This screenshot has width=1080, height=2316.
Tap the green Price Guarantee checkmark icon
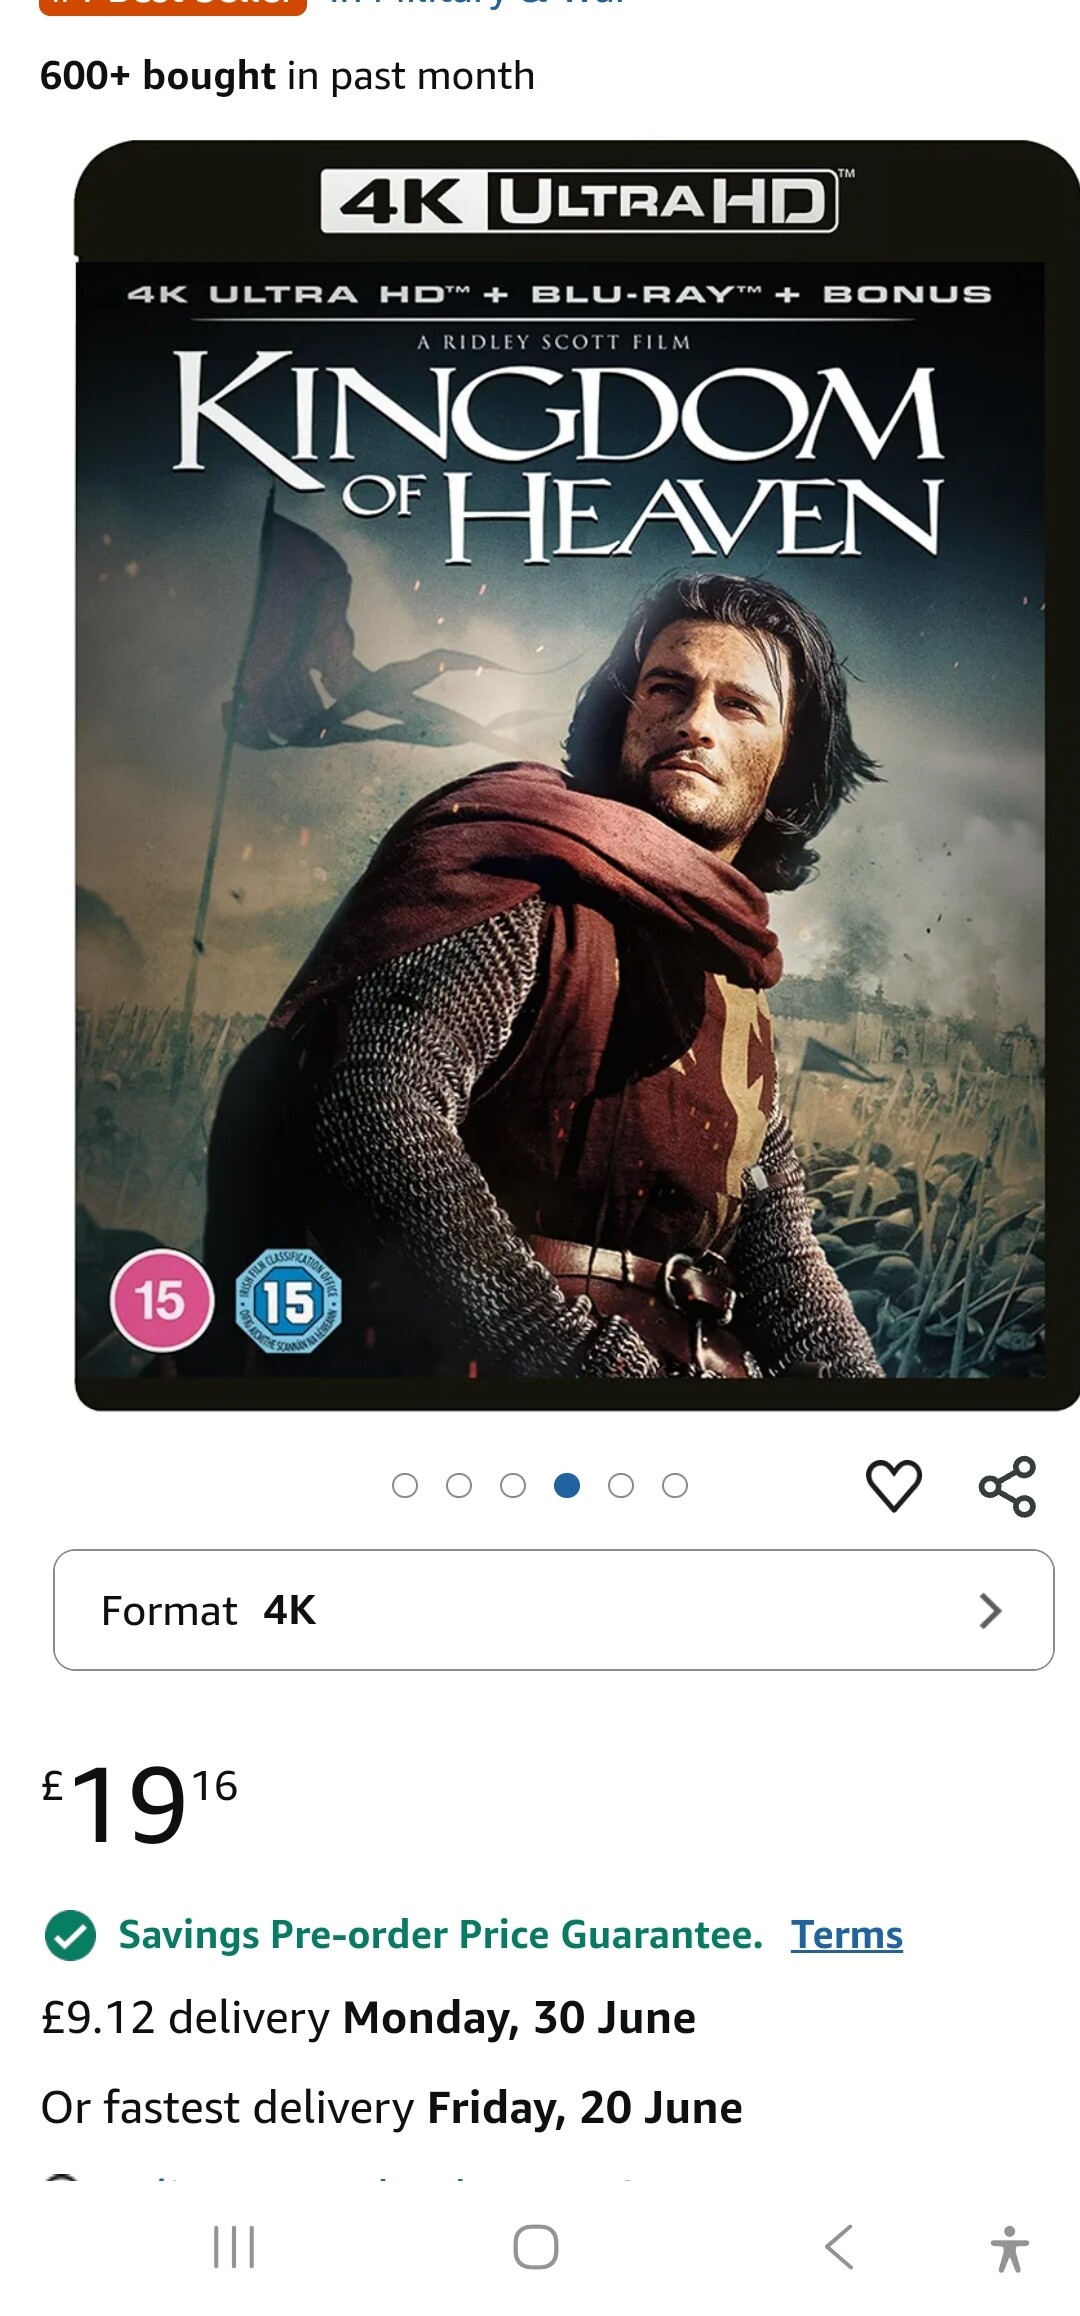70,1935
